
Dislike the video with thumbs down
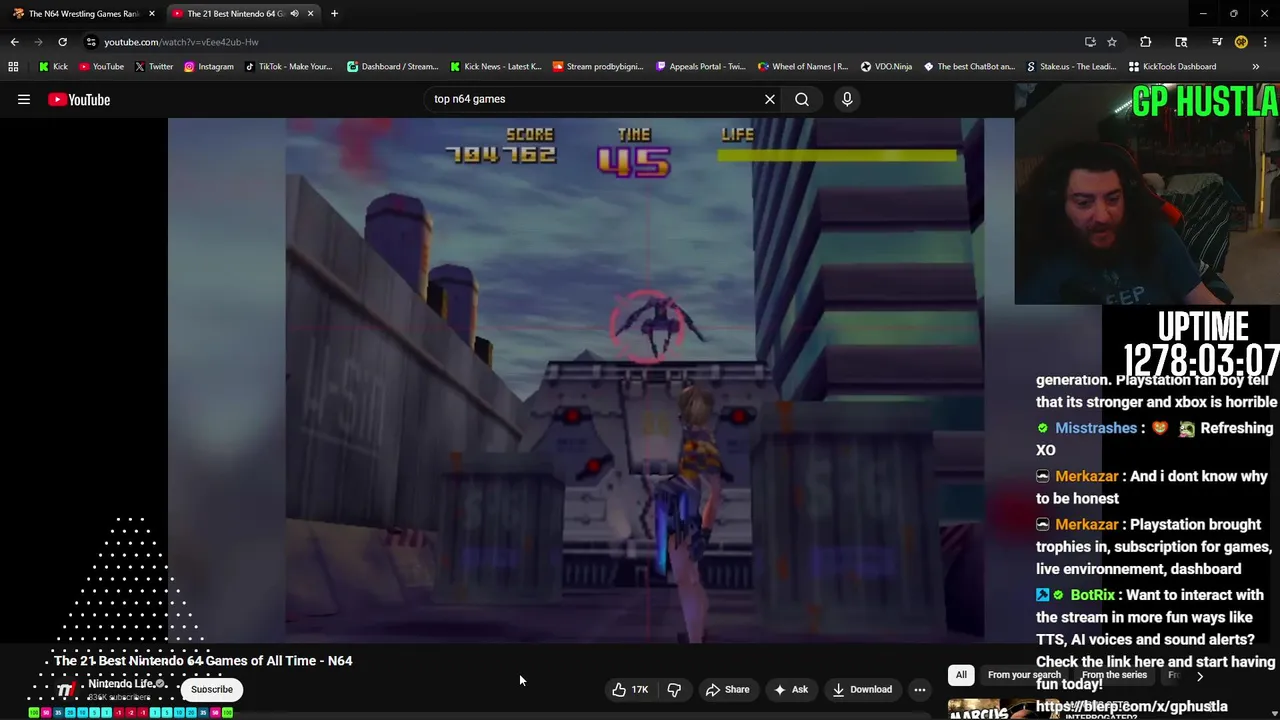(674, 689)
